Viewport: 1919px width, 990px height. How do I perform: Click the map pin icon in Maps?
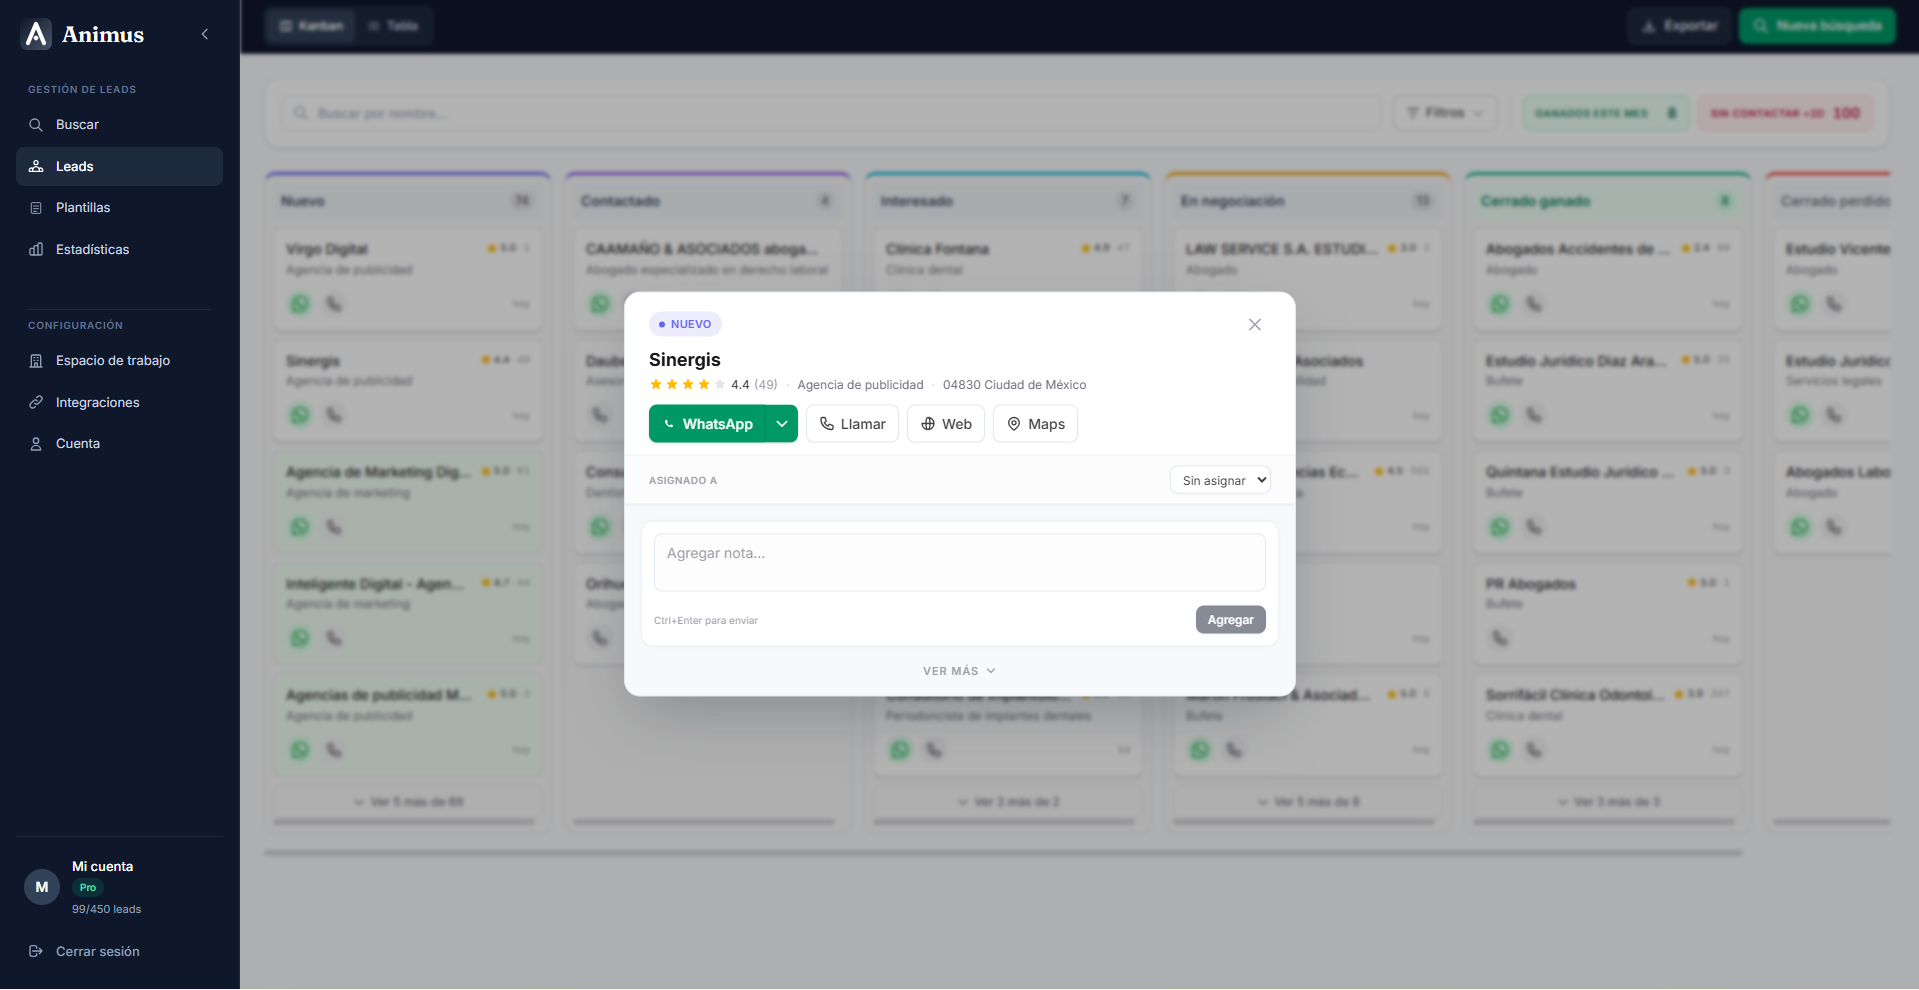coord(1014,424)
